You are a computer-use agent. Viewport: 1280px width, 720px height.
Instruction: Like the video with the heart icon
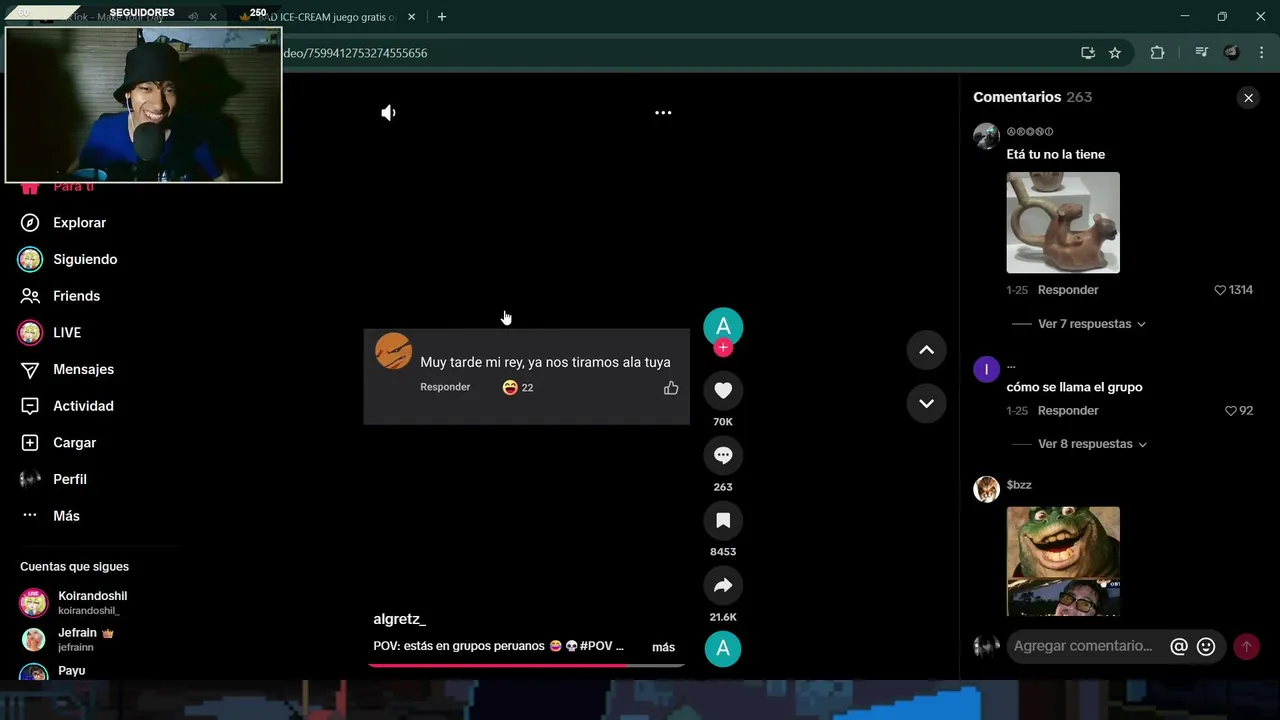[x=723, y=390]
